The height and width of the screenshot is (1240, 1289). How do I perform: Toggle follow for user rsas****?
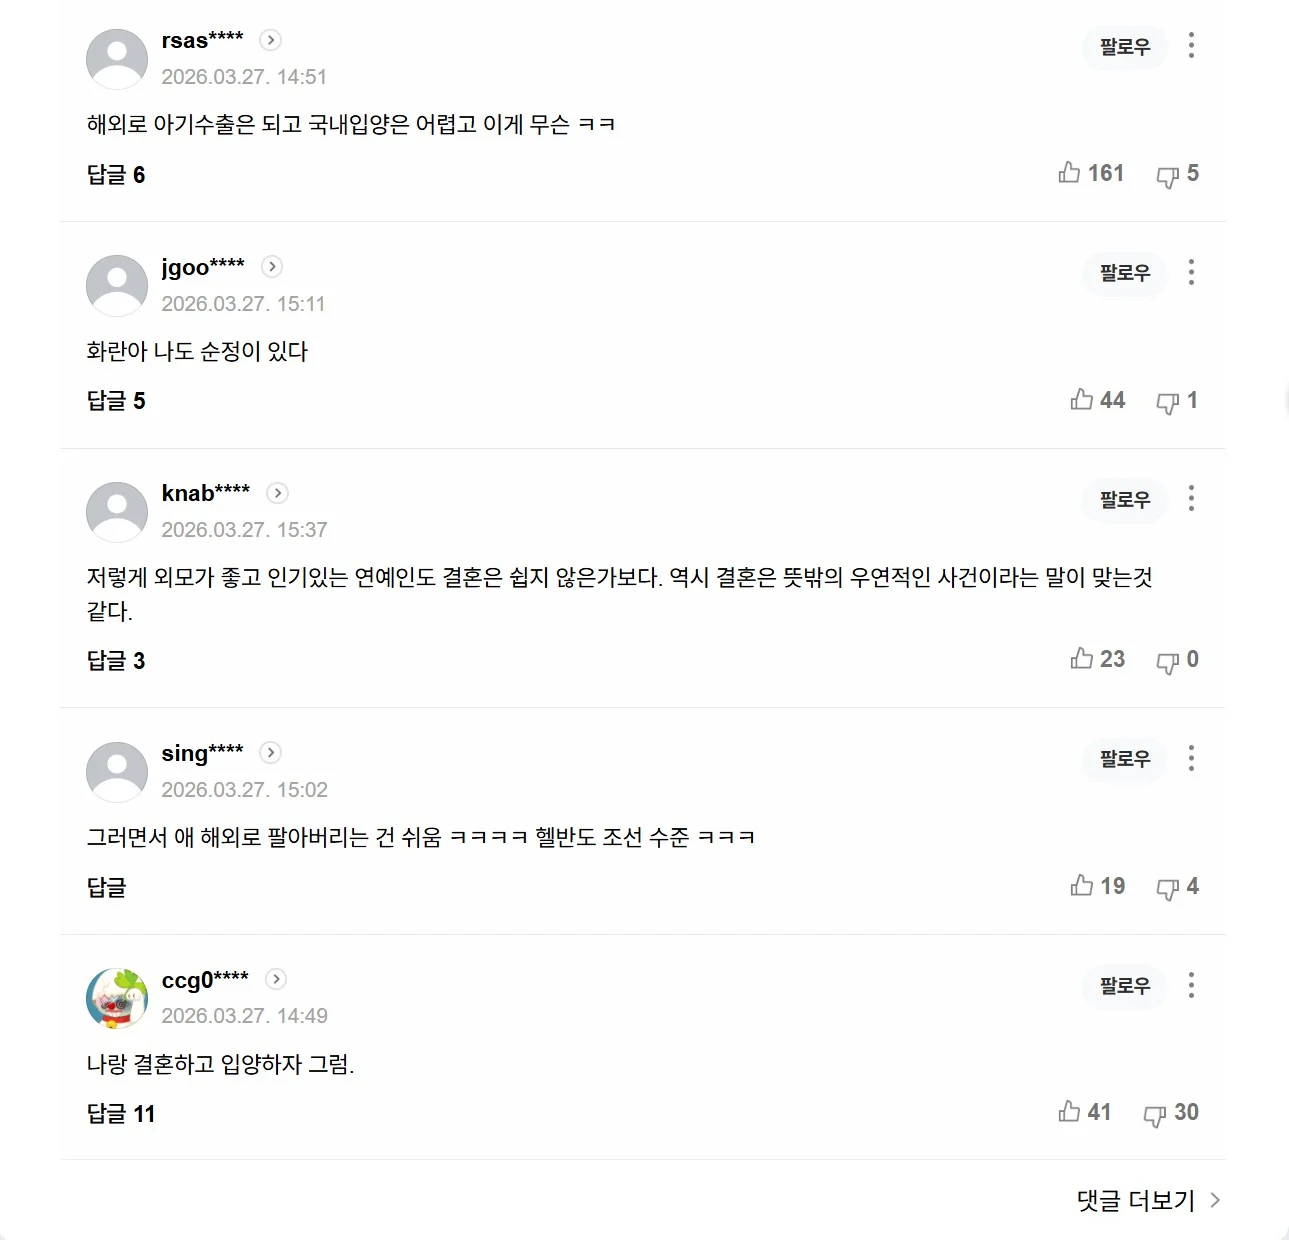pos(1125,46)
